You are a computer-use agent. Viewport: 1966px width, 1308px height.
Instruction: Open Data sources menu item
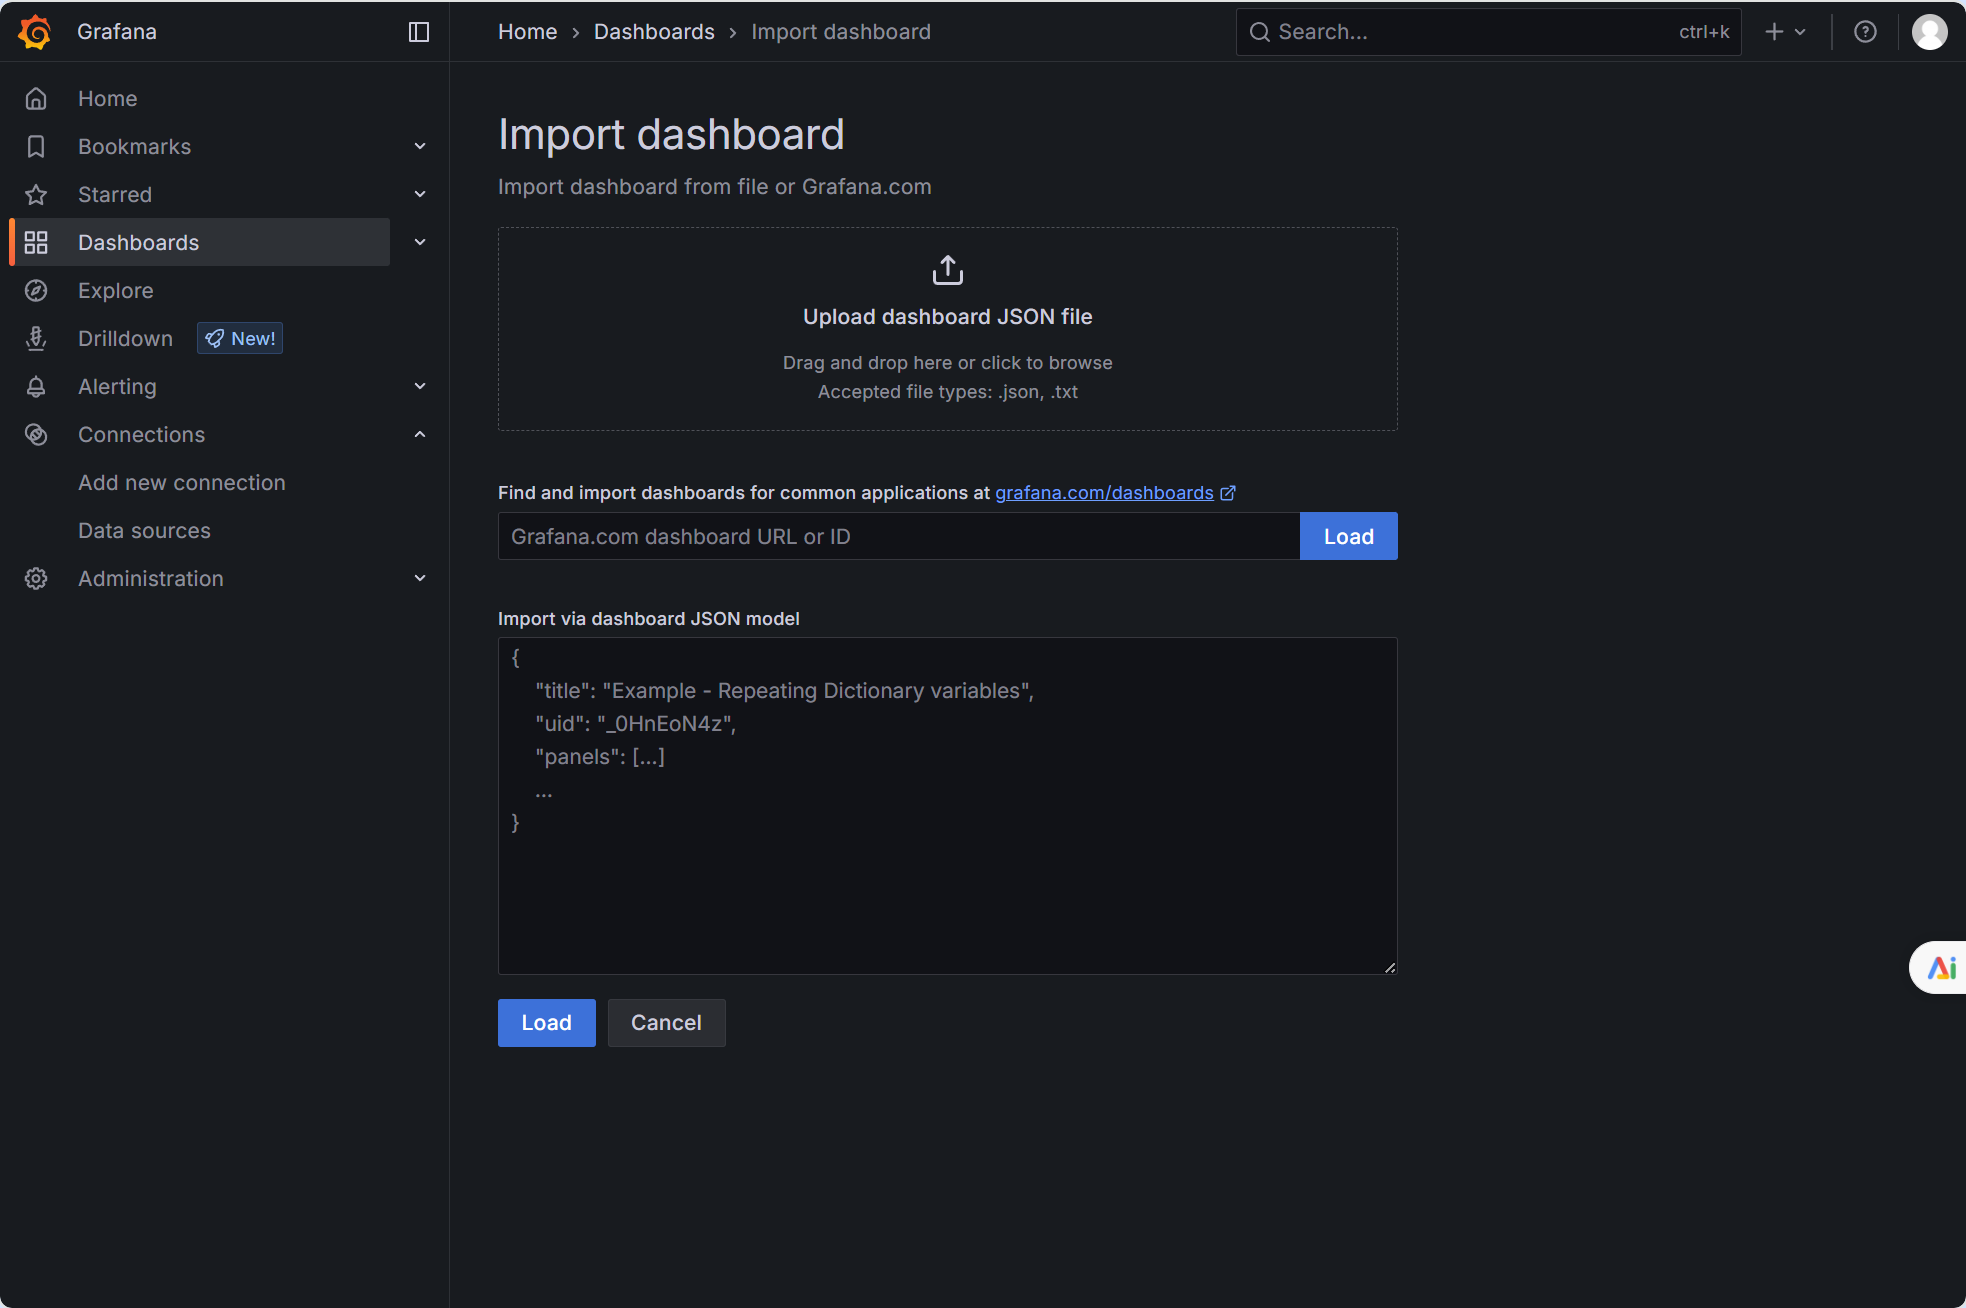point(144,531)
